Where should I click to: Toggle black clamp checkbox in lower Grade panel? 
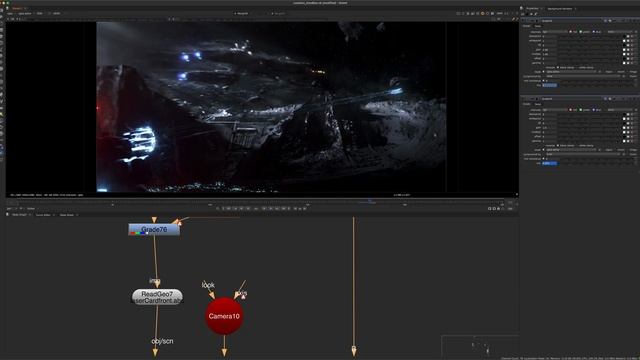pos(558,145)
